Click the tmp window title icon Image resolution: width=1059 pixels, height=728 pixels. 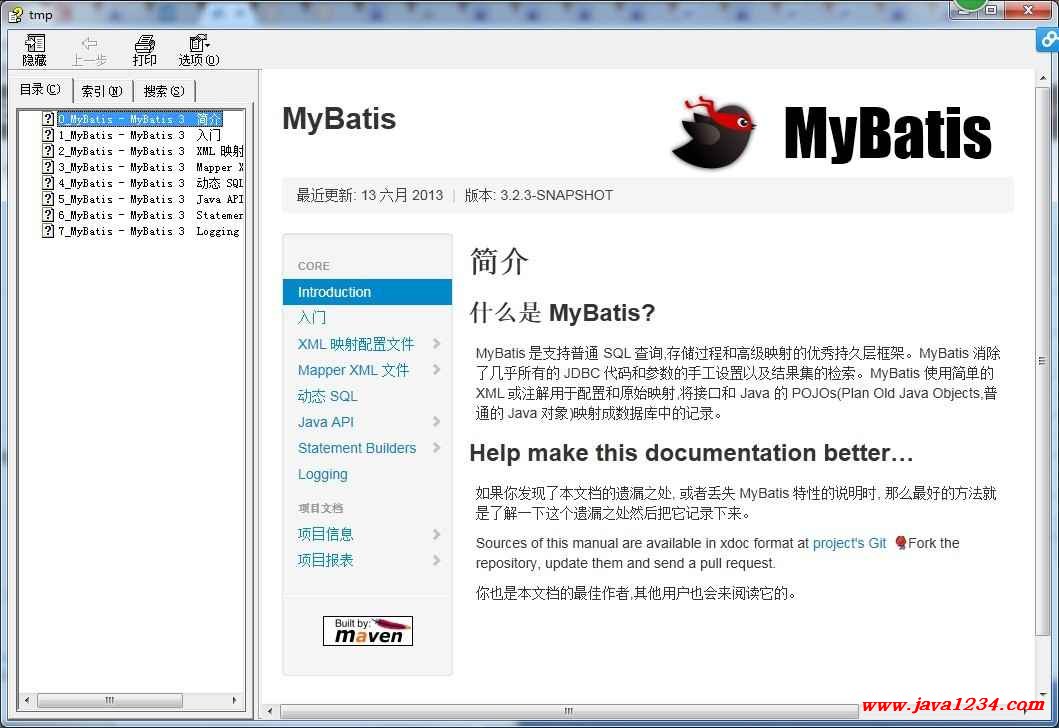15,14
